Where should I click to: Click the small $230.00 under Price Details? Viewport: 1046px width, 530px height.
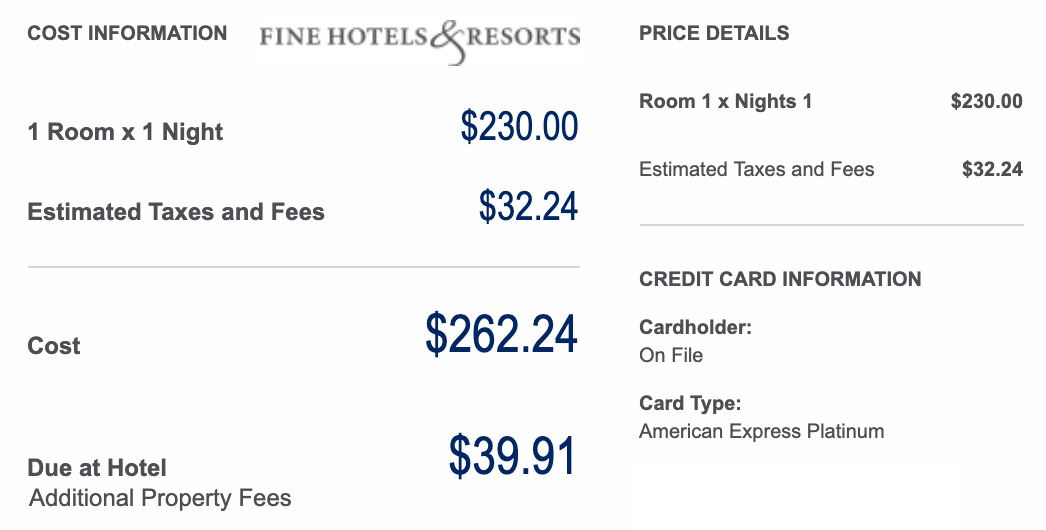tap(986, 101)
